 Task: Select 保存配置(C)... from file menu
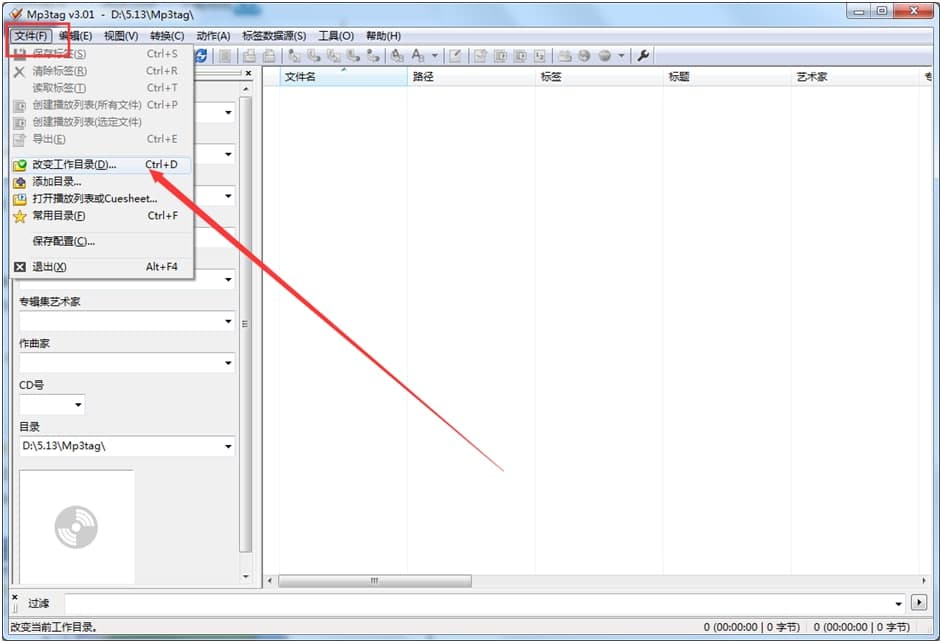coord(63,241)
